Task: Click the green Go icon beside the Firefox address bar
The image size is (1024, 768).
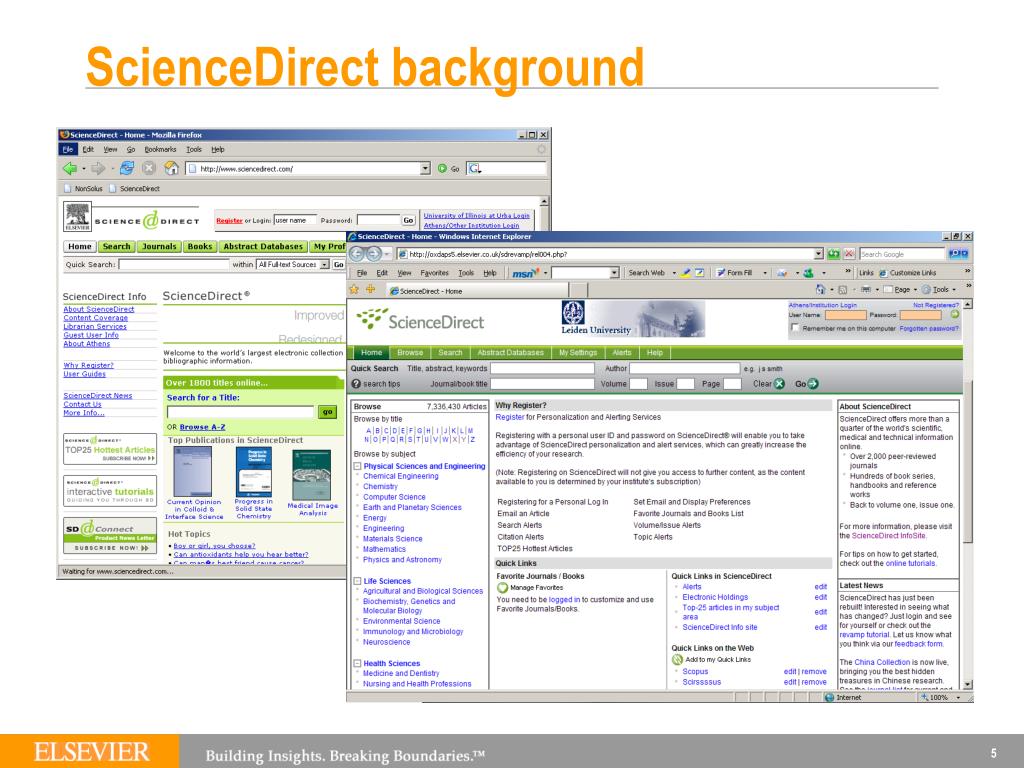Action: (442, 168)
